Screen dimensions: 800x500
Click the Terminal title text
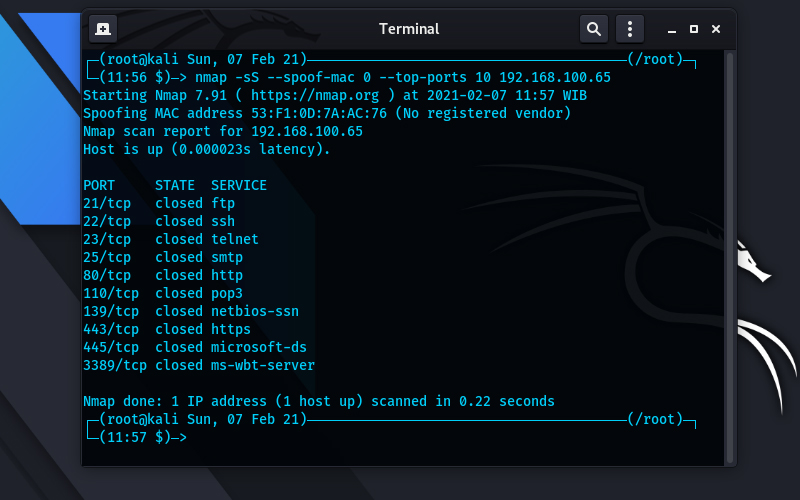point(409,29)
